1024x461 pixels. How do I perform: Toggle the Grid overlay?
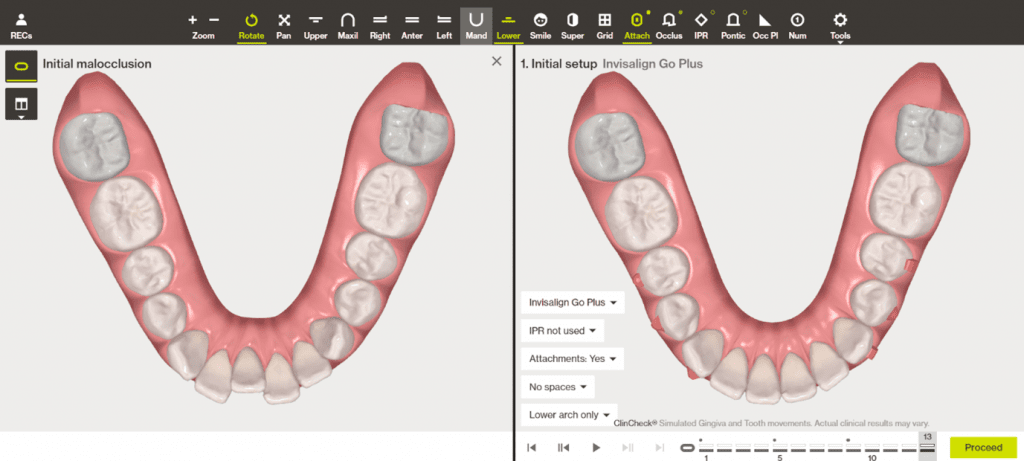[605, 26]
